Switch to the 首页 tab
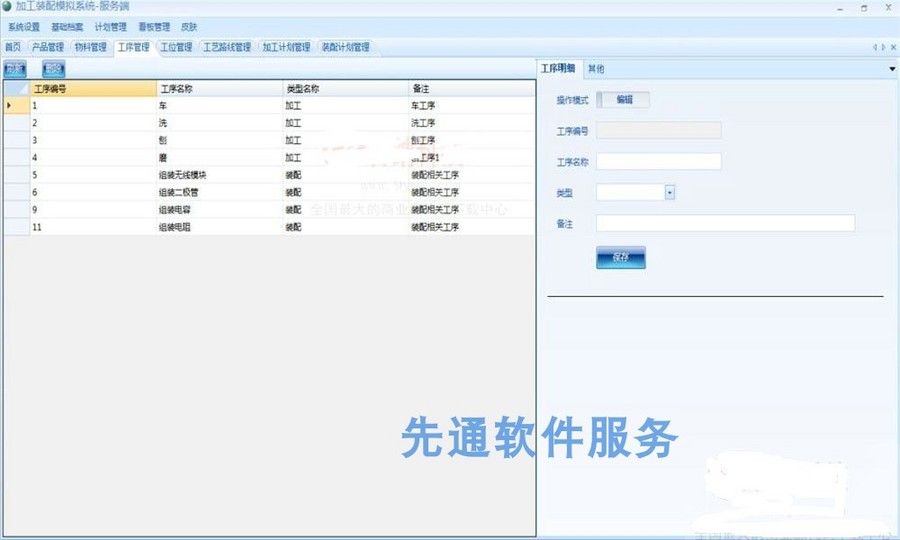Viewport: 900px width, 540px height. (x=13, y=47)
